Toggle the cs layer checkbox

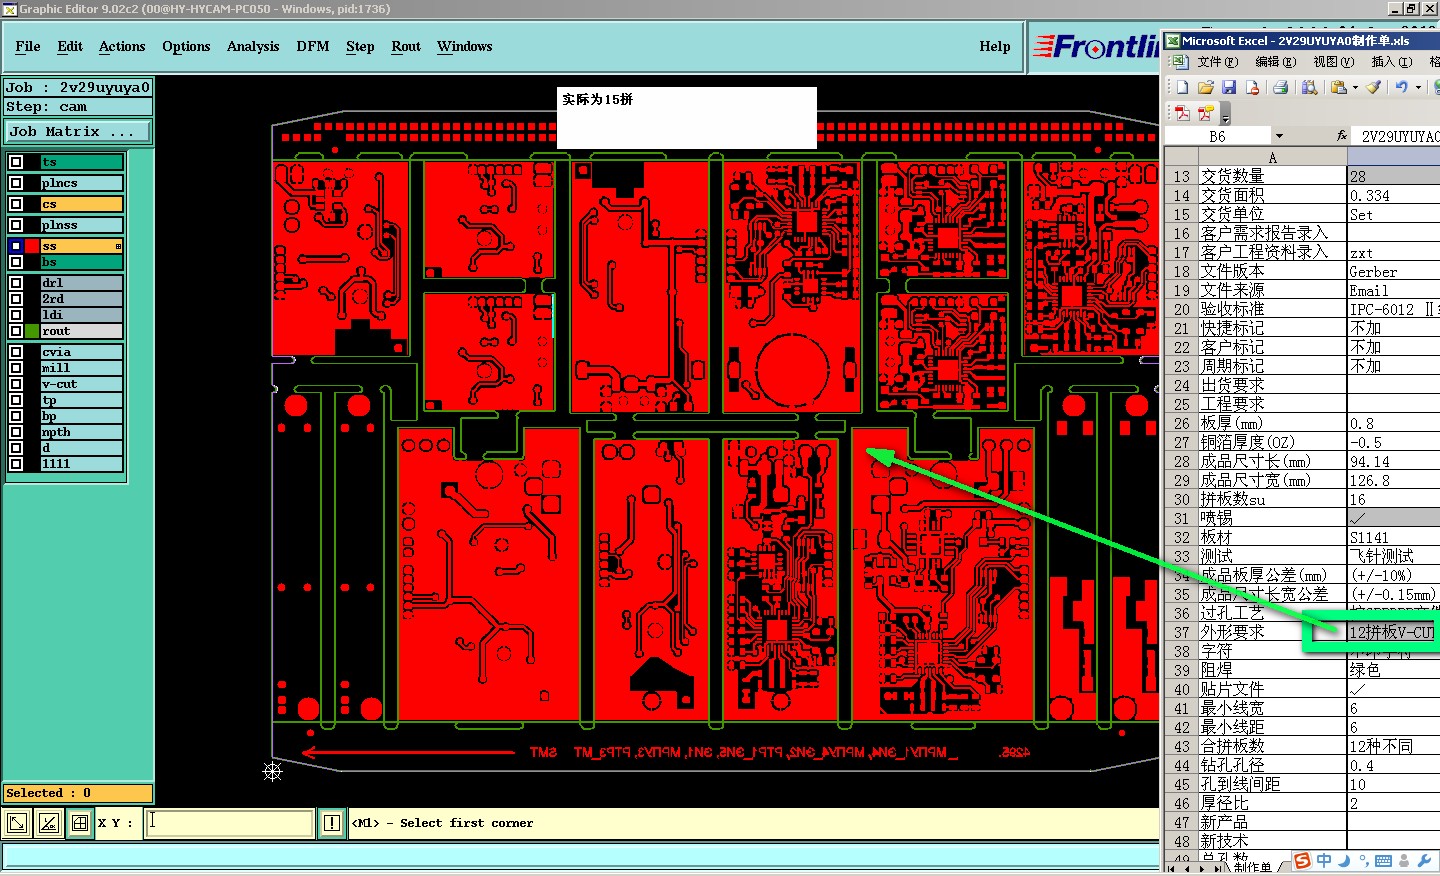[16, 204]
